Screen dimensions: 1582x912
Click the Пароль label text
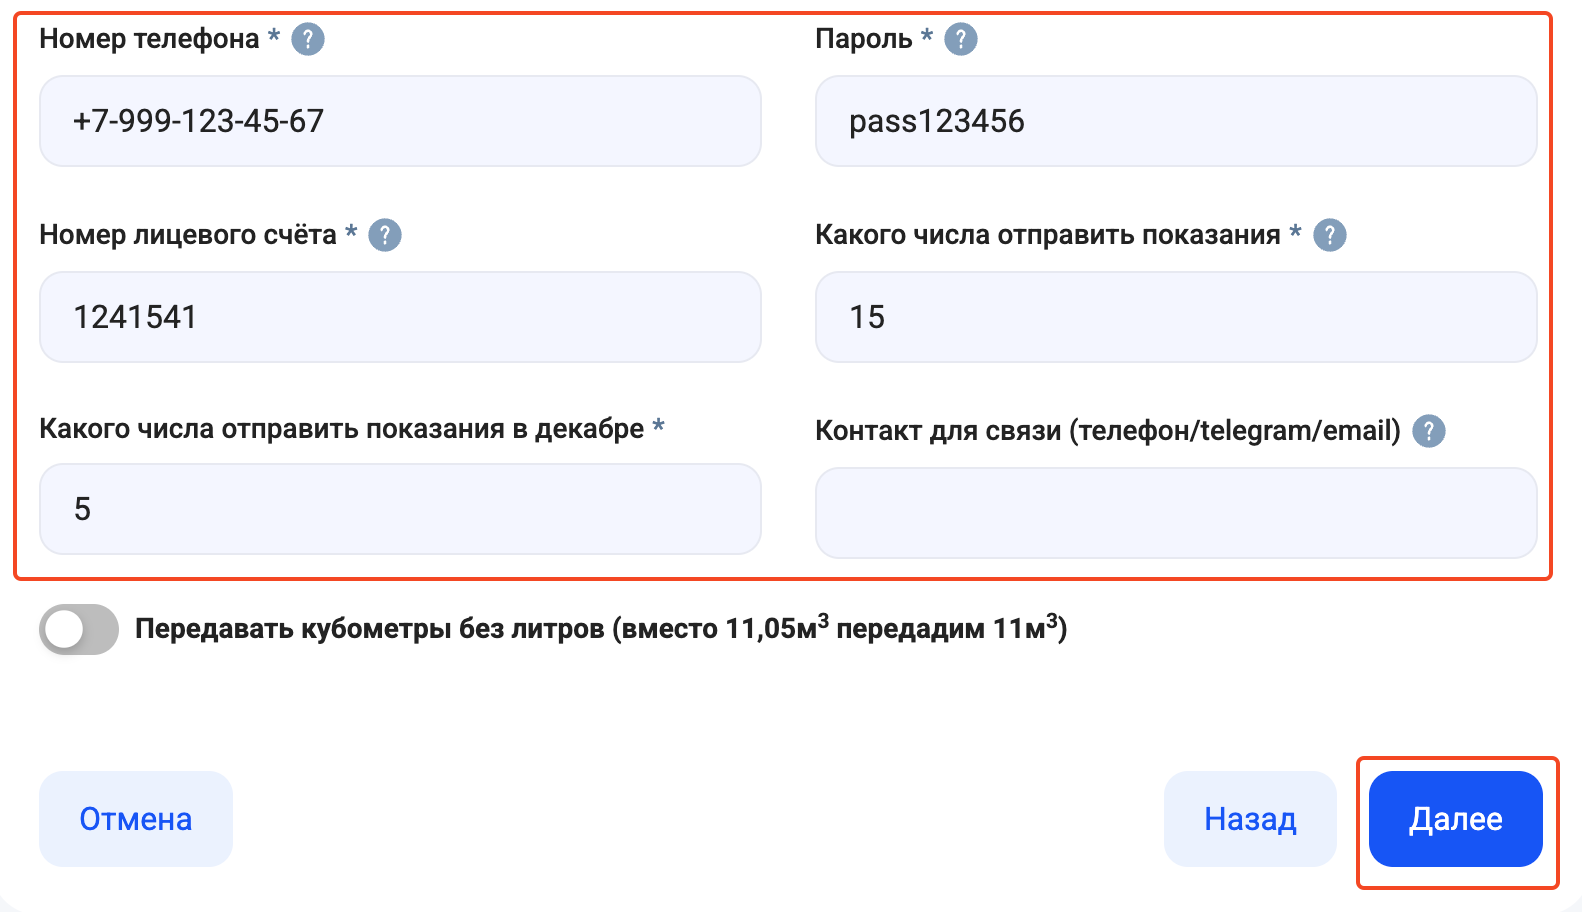(863, 39)
